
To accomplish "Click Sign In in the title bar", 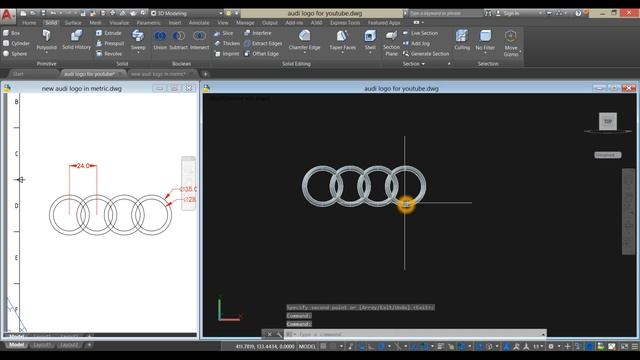I will pos(511,13).
